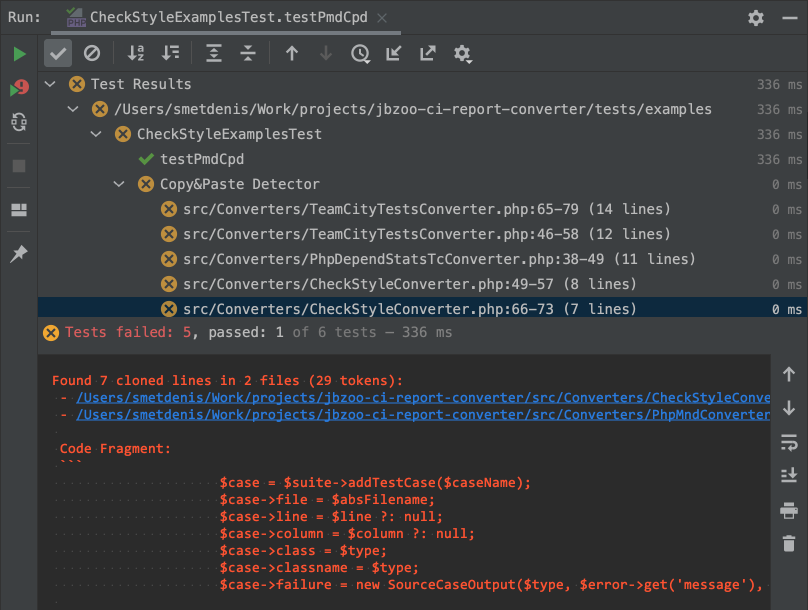
Task: Hide the Run tool window
Action: (x=789, y=18)
